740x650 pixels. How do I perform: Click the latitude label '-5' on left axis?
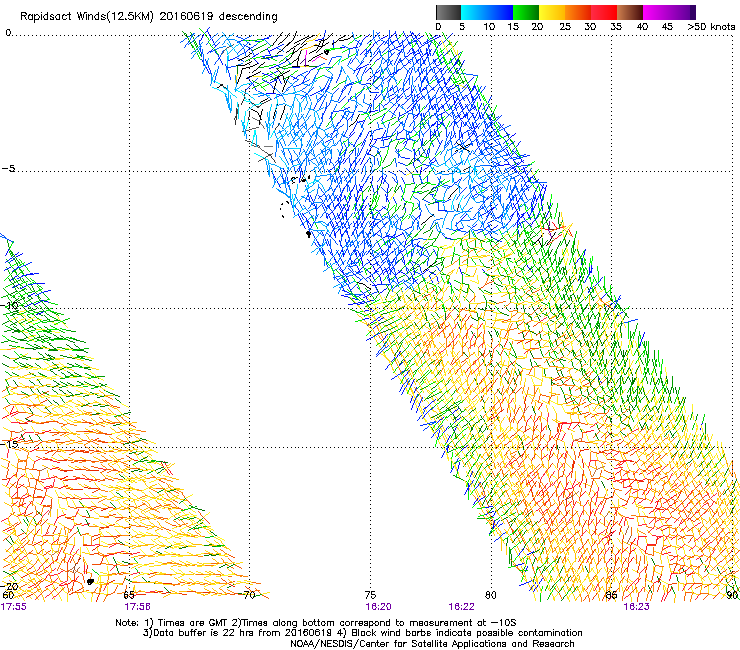coord(8,168)
